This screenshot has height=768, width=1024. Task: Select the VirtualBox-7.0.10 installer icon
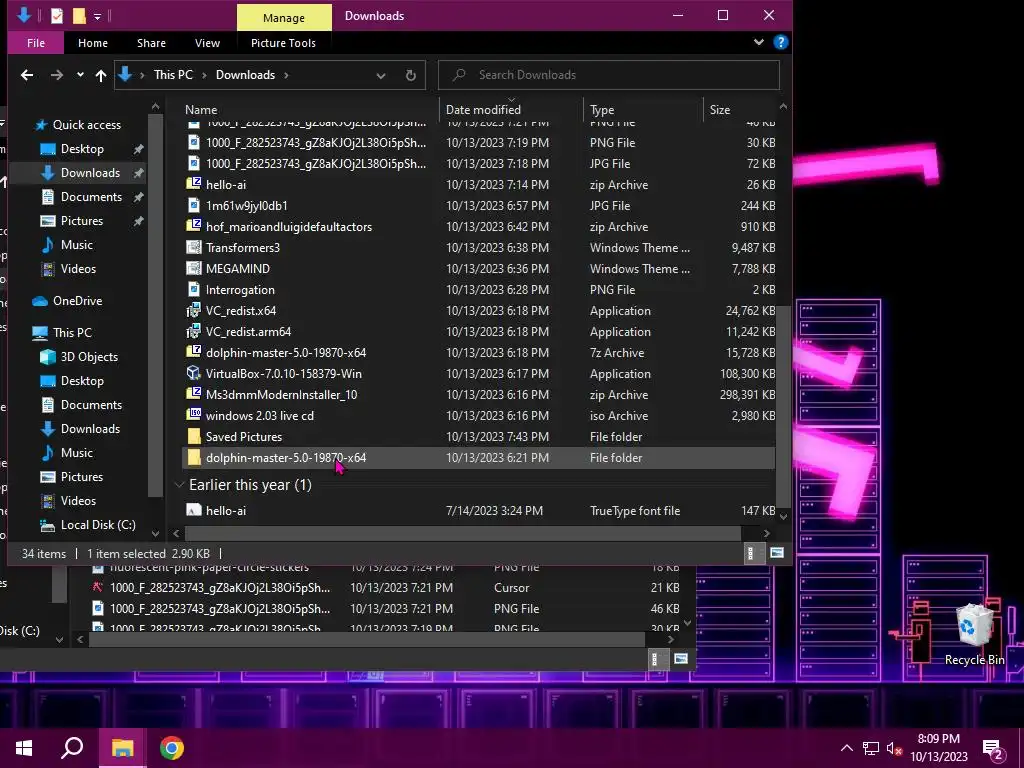coord(193,373)
